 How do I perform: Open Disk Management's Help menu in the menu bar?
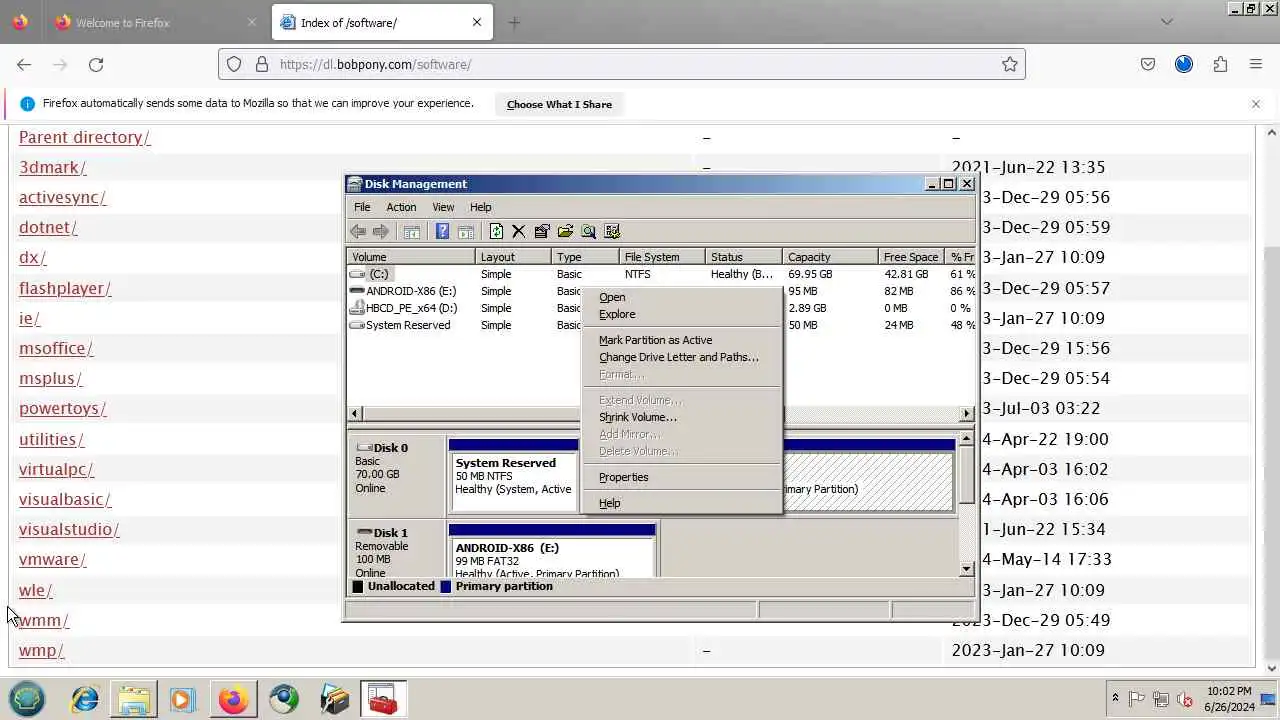pyautogui.click(x=481, y=207)
